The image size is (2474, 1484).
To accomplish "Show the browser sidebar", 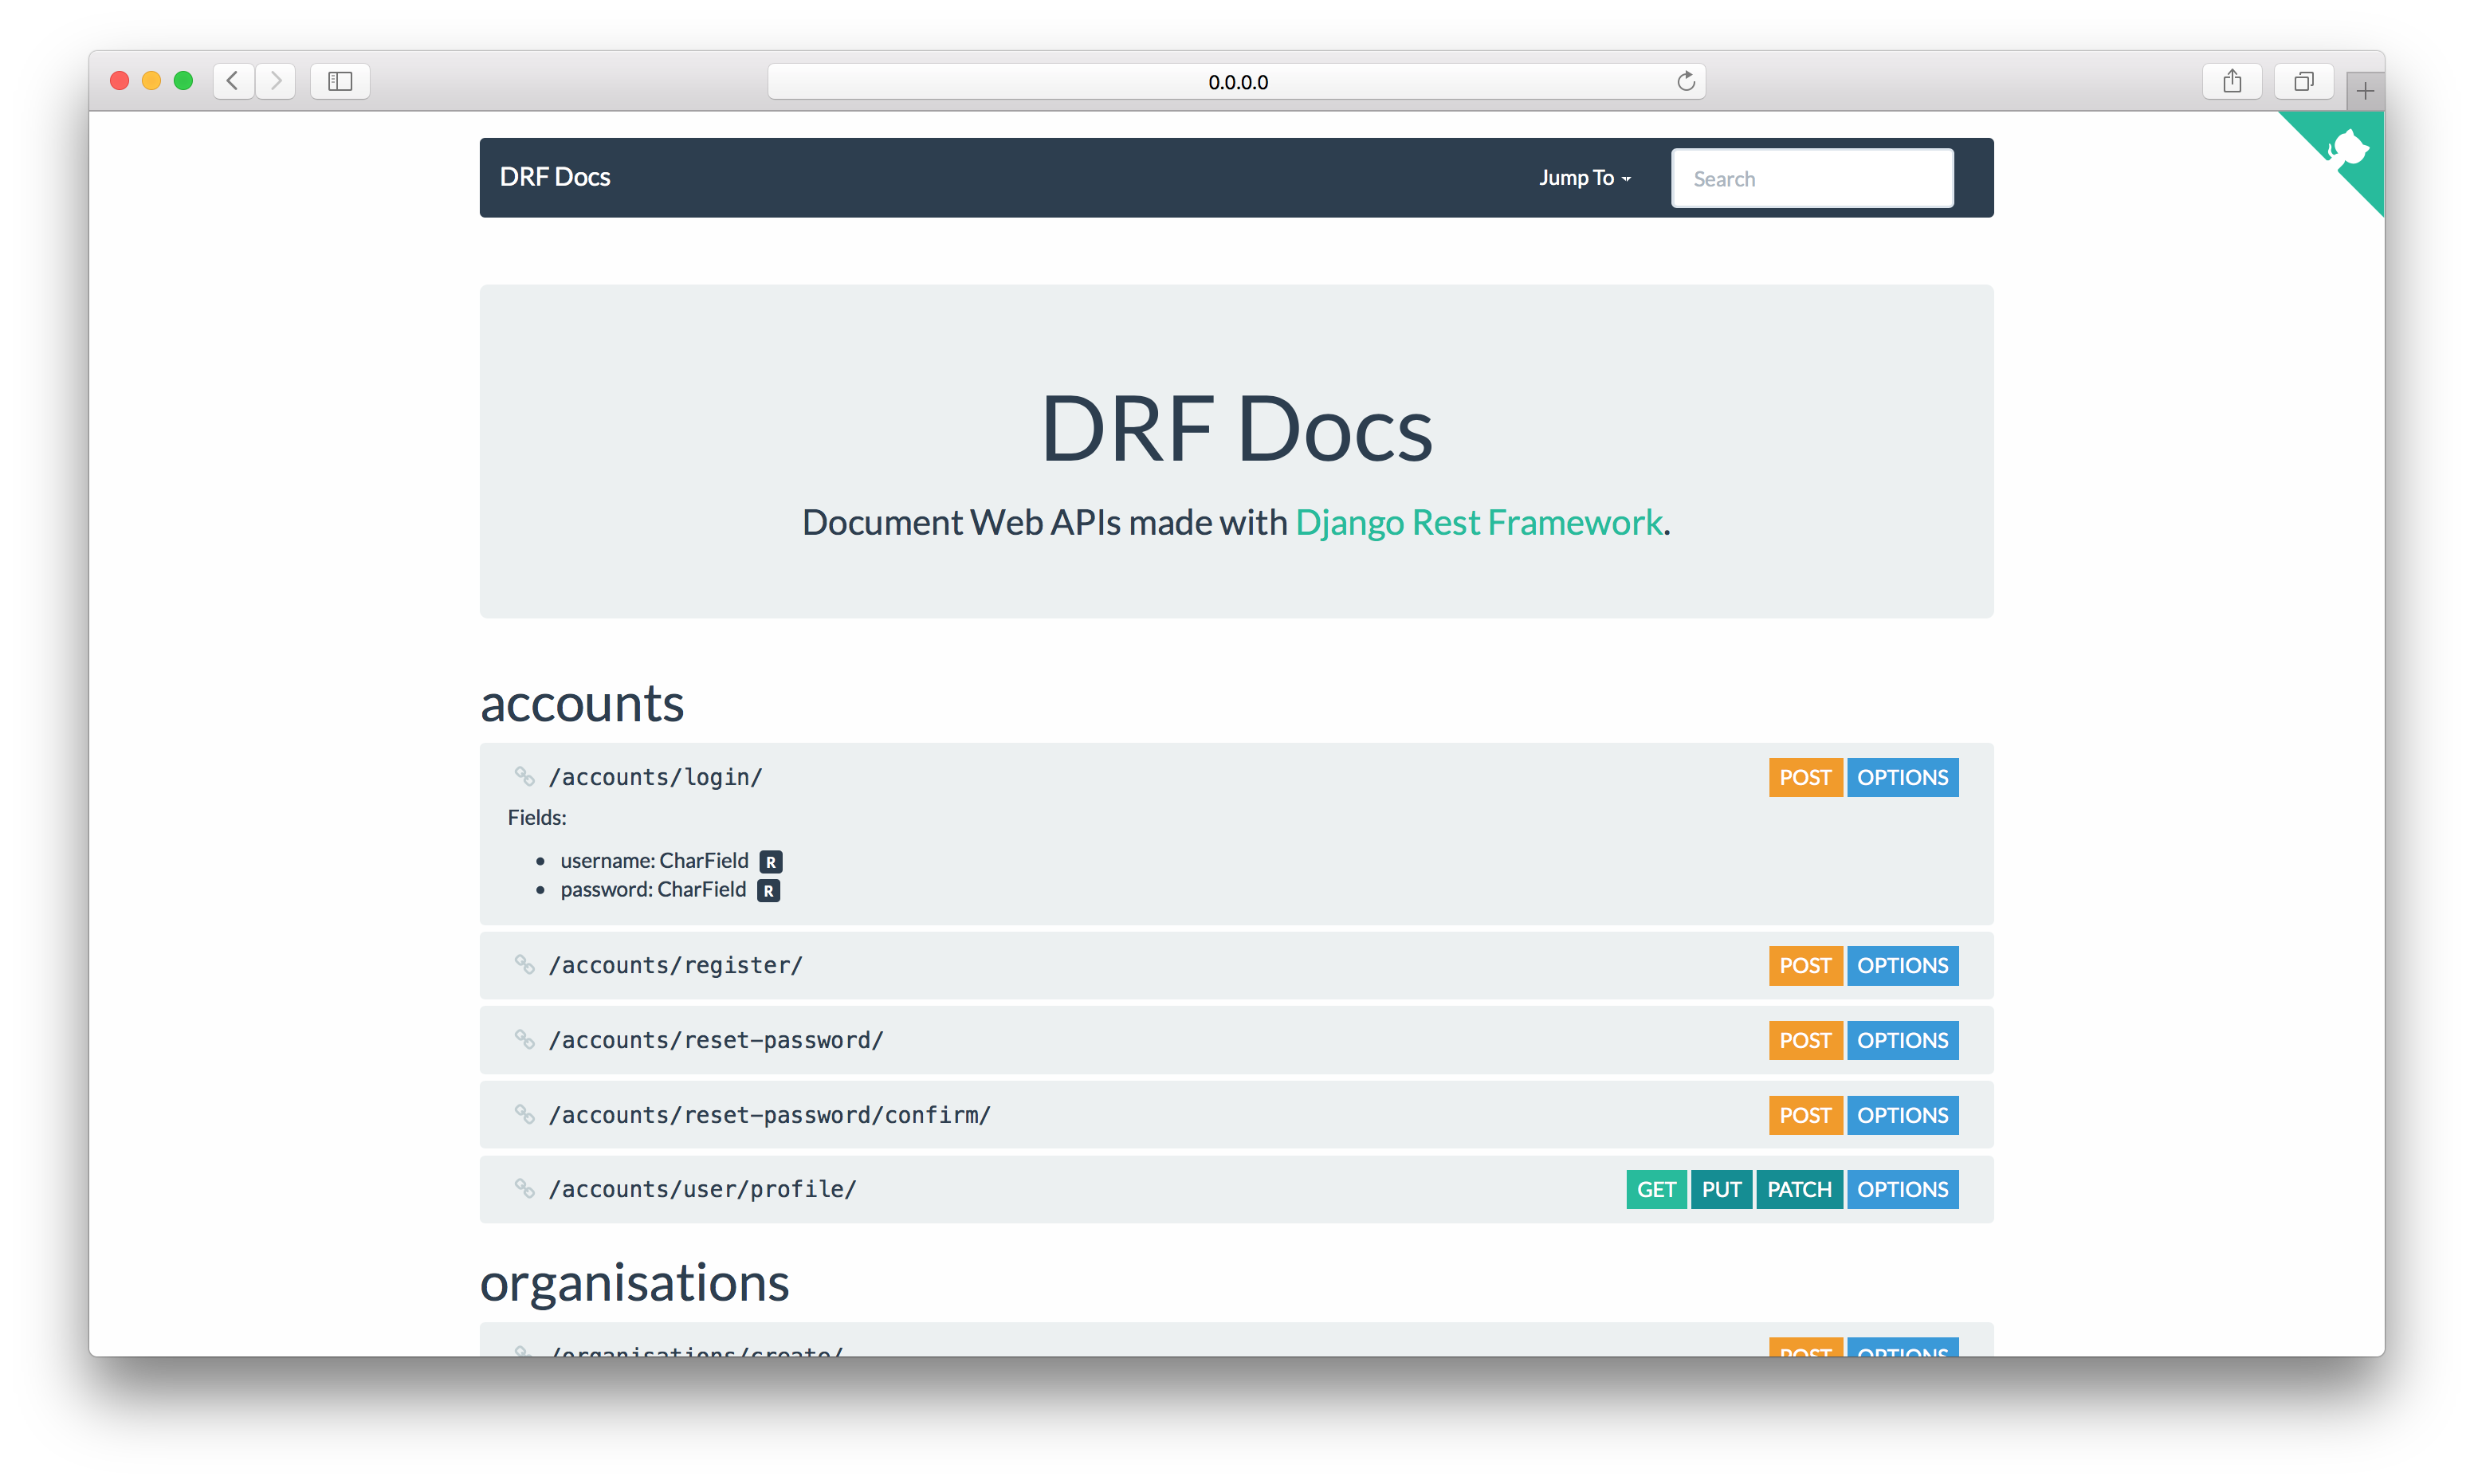I will click(340, 81).
